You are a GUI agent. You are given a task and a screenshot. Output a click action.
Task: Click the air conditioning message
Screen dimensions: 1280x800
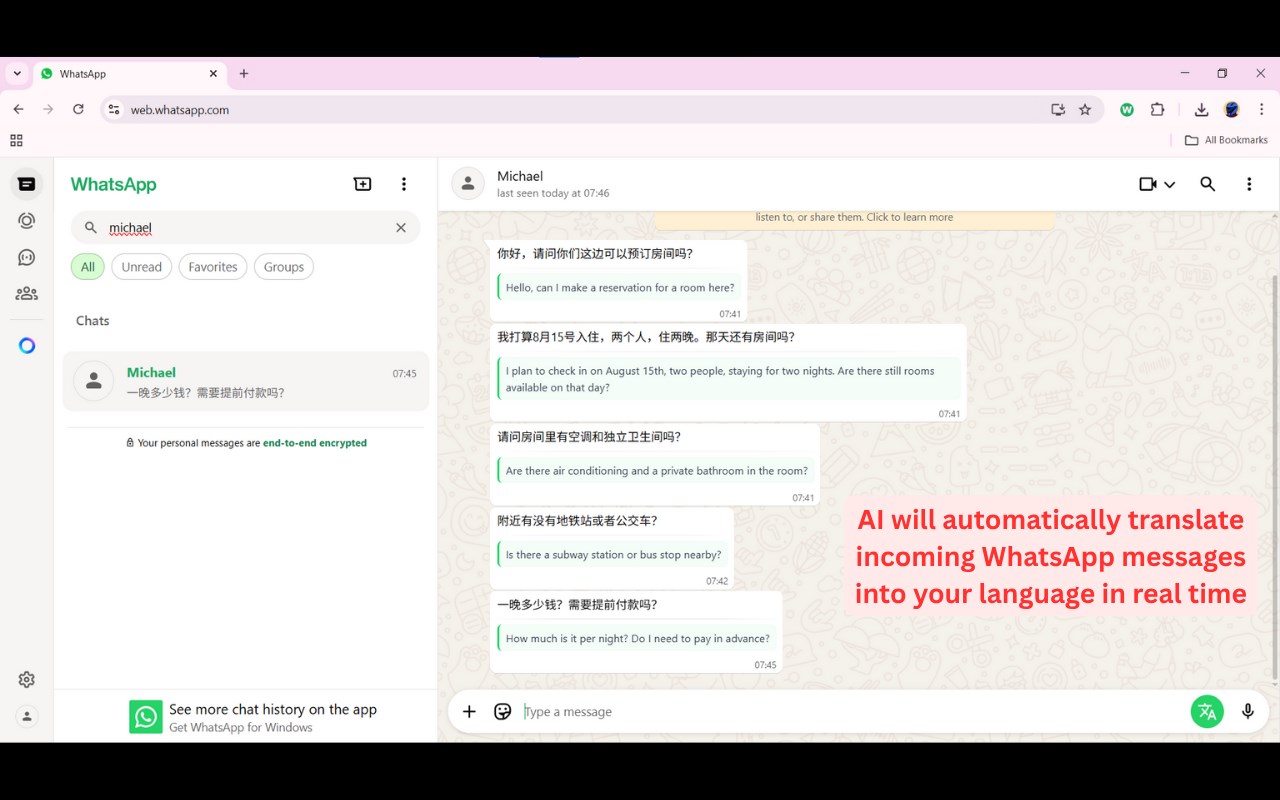pos(655,465)
